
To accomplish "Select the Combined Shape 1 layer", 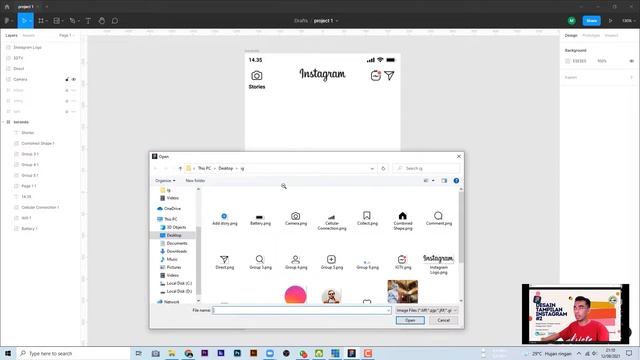I will click(x=38, y=143).
